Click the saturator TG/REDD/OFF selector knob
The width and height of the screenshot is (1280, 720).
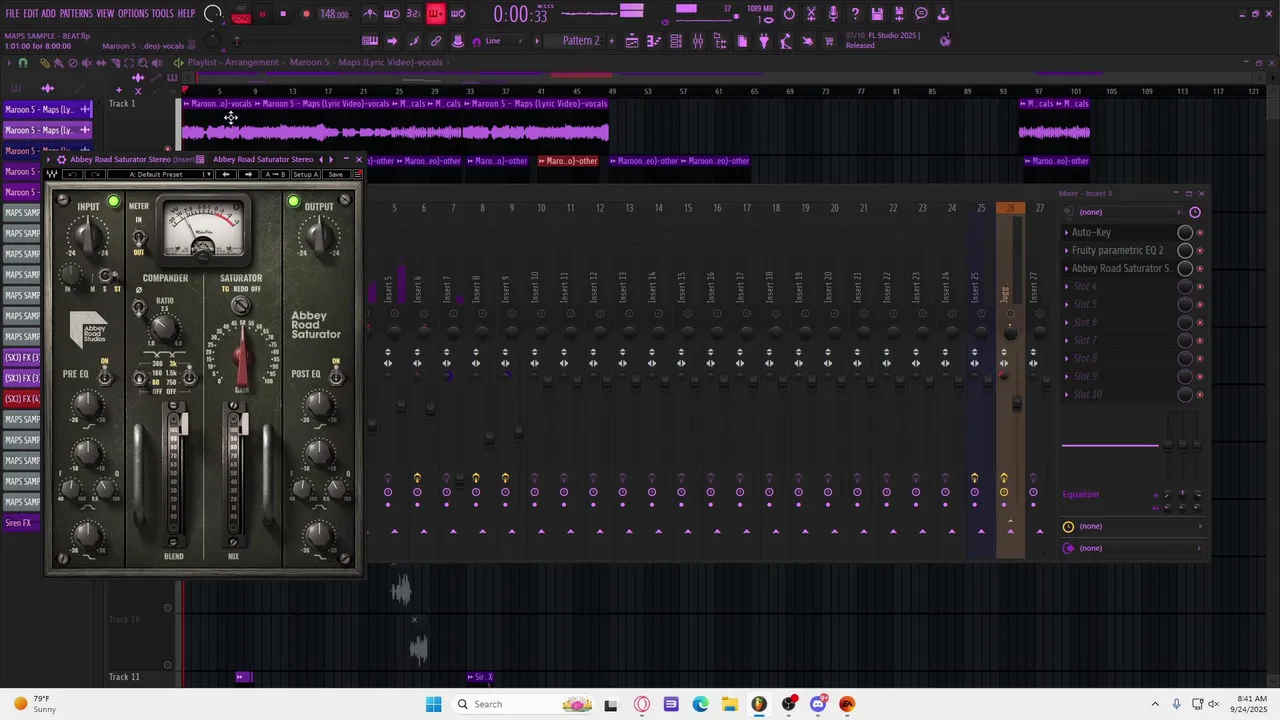point(240,306)
